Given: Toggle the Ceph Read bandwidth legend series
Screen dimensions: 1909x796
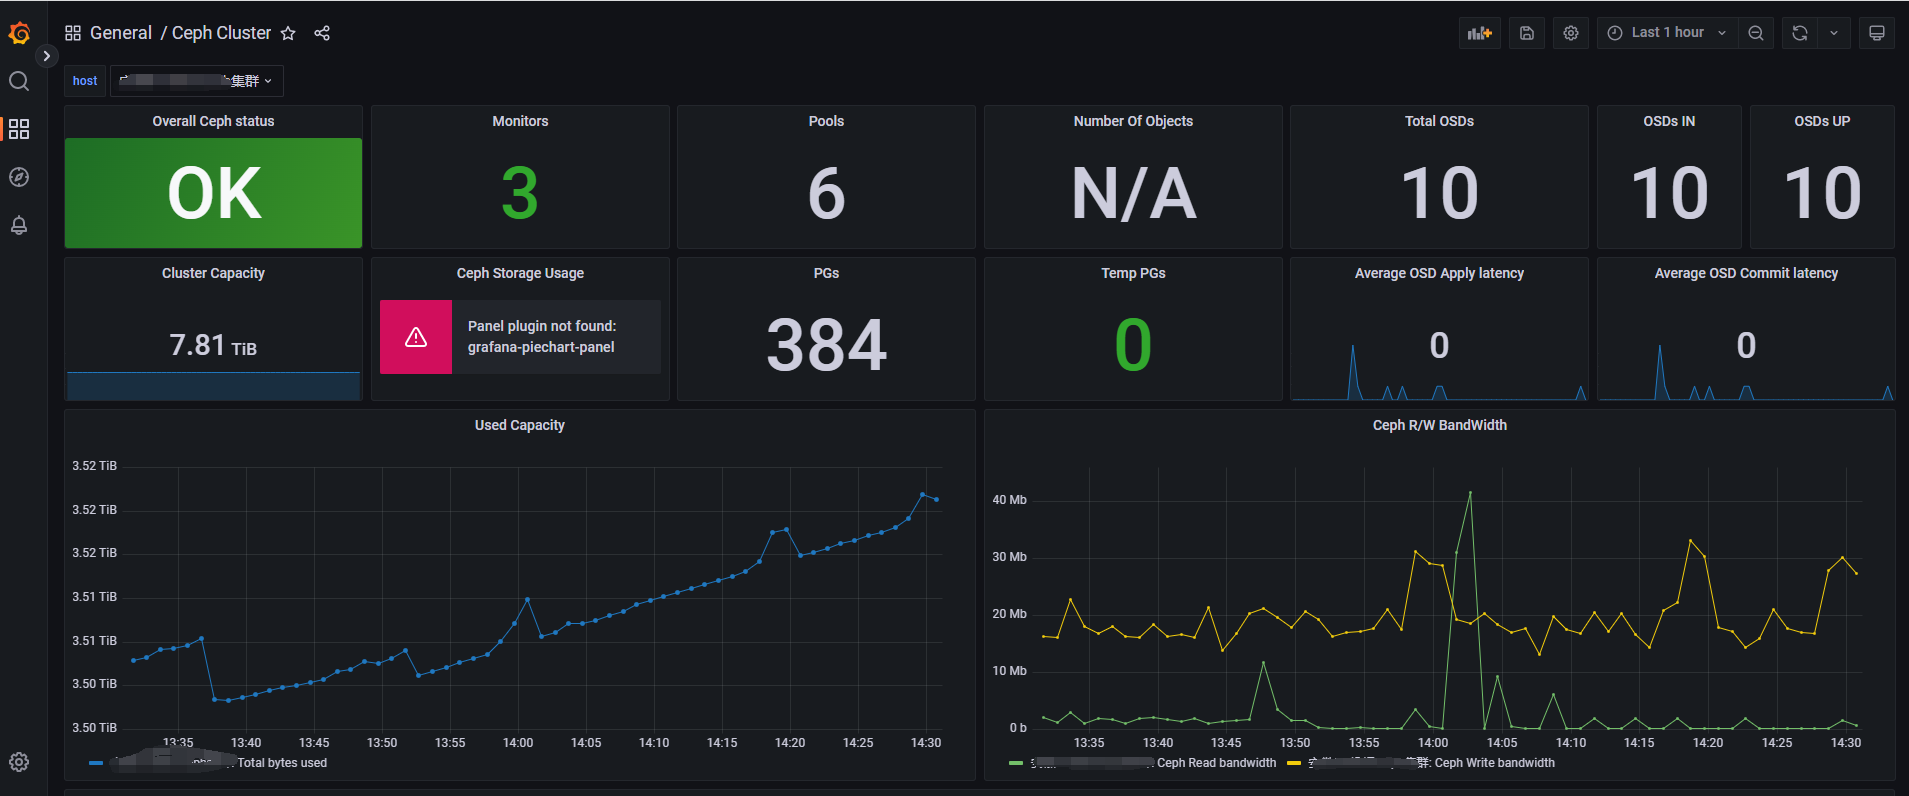Looking at the screenshot, I should 1216,763.
